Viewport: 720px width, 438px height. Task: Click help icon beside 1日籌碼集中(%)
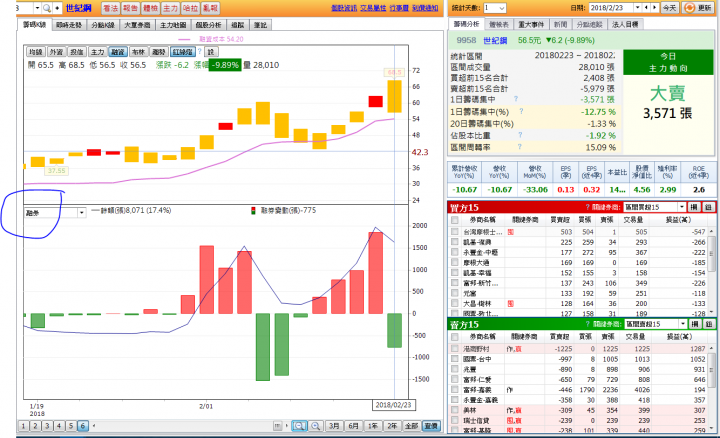click(x=522, y=111)
